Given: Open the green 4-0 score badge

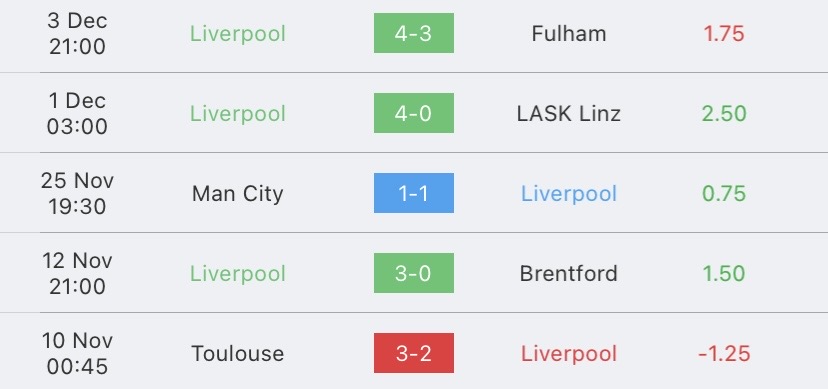Looking at the screenshot, I should point(413,113).
